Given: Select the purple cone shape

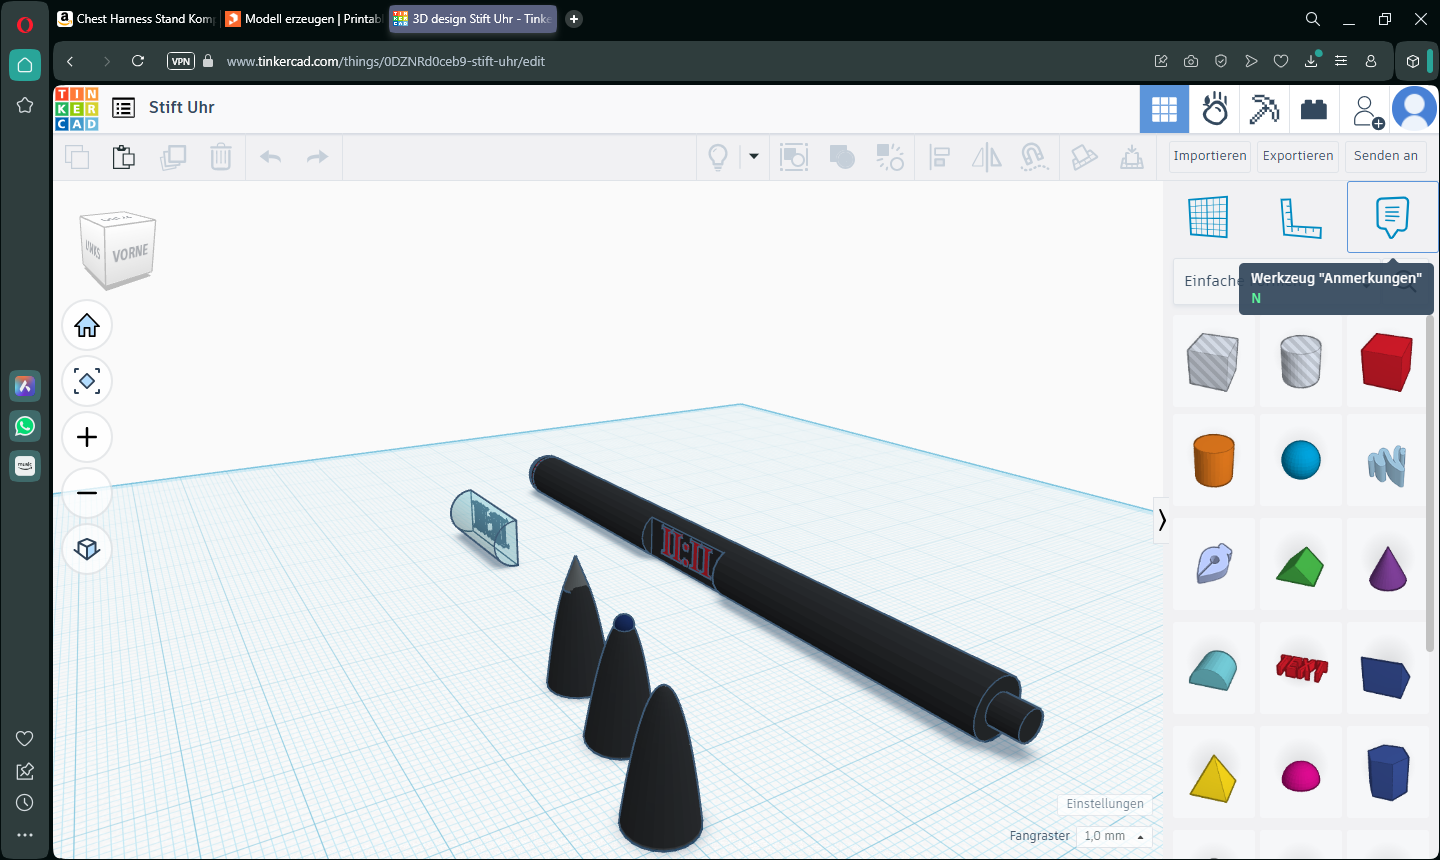Looking at the screenshot, I should 1387,567.
